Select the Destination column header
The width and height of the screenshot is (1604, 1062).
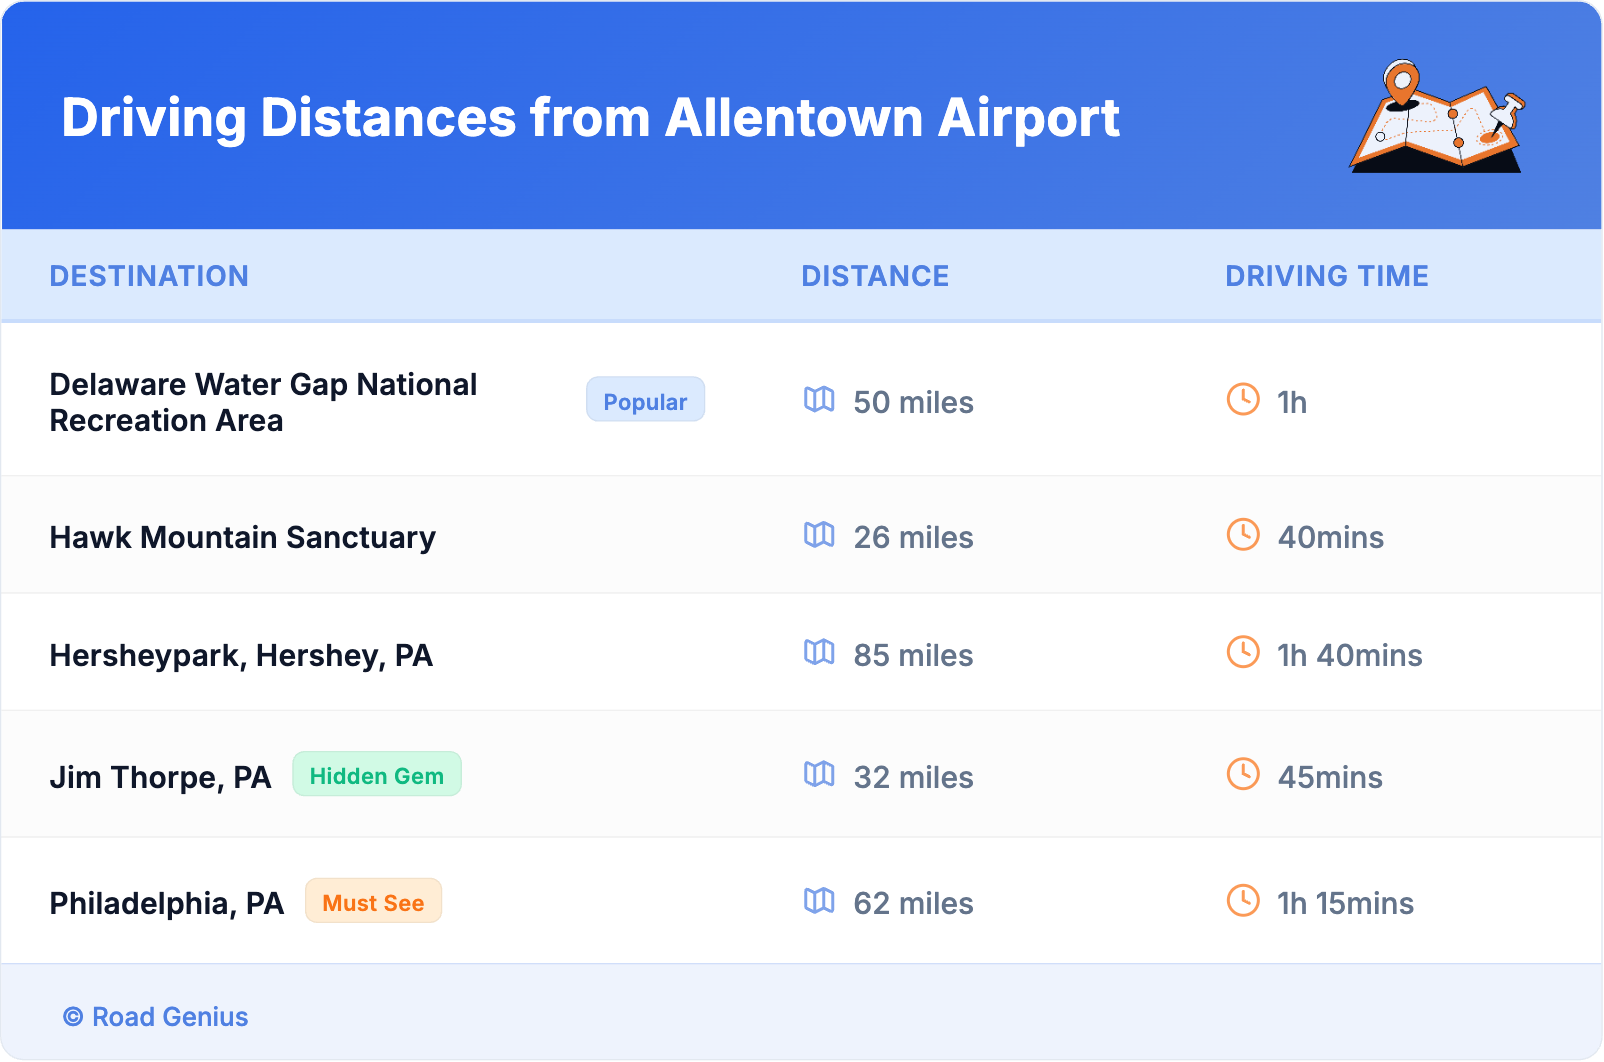pos(149,276)
